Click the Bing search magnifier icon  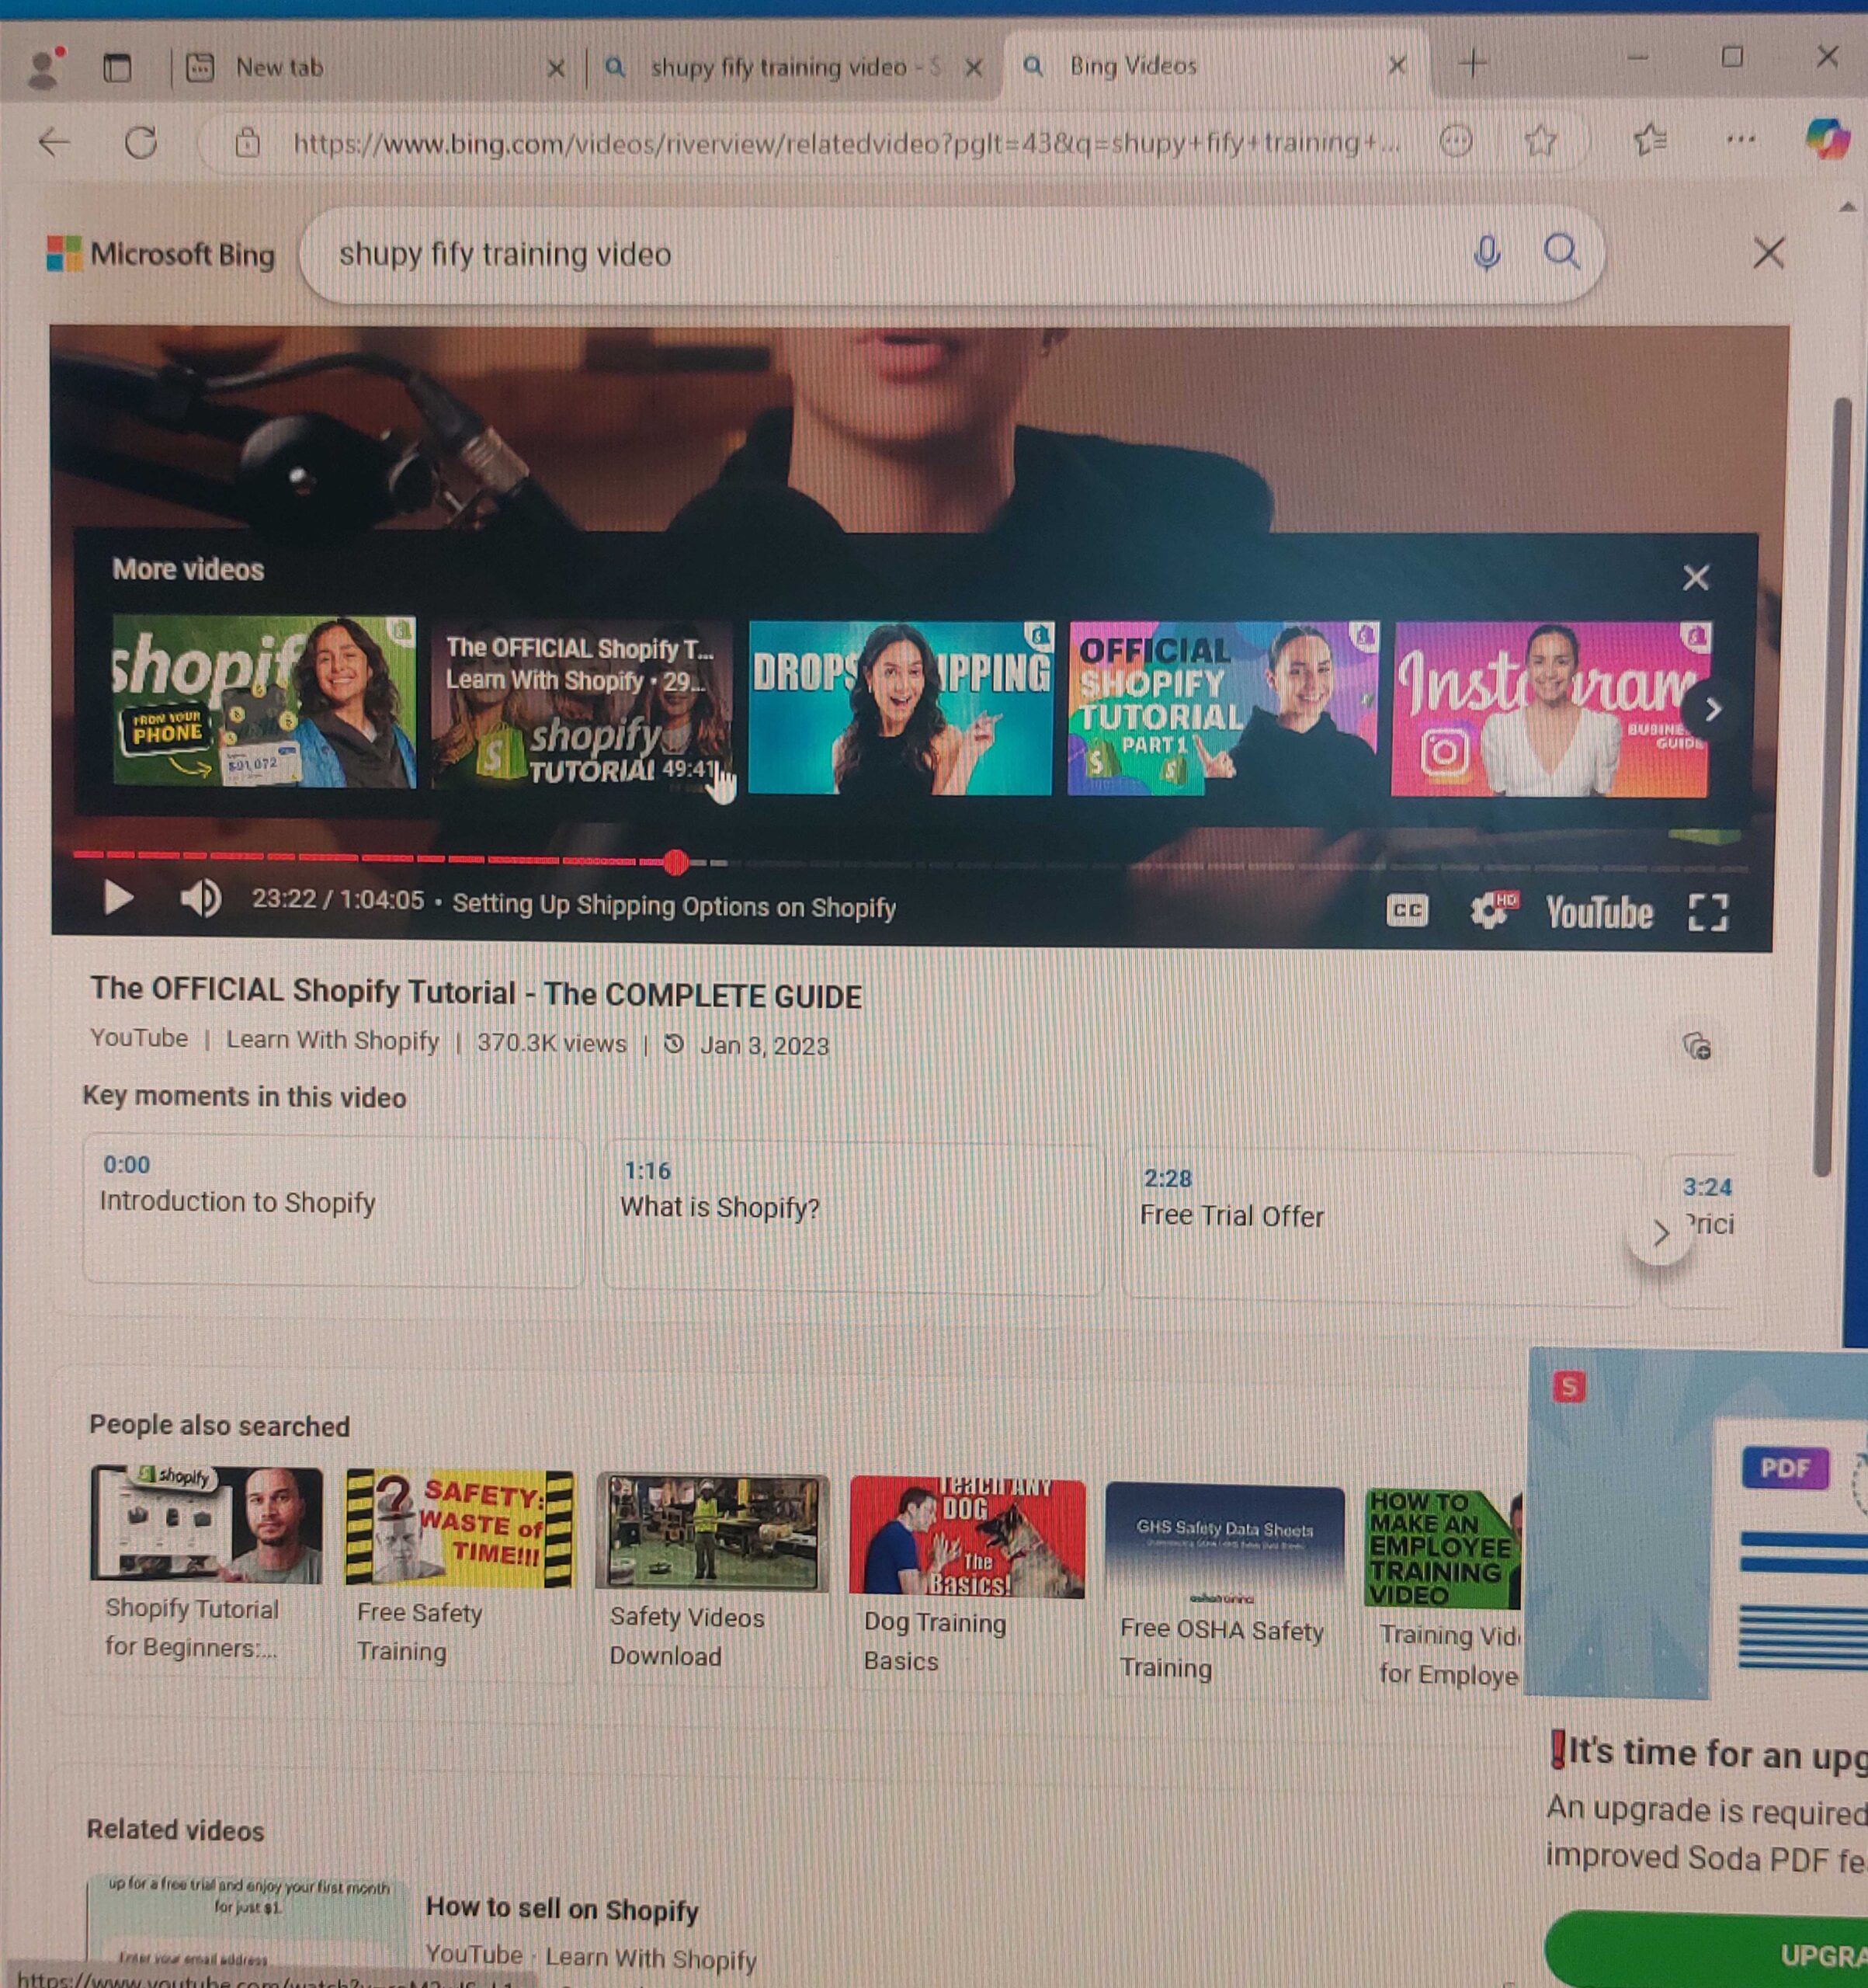coord(1562,252)
